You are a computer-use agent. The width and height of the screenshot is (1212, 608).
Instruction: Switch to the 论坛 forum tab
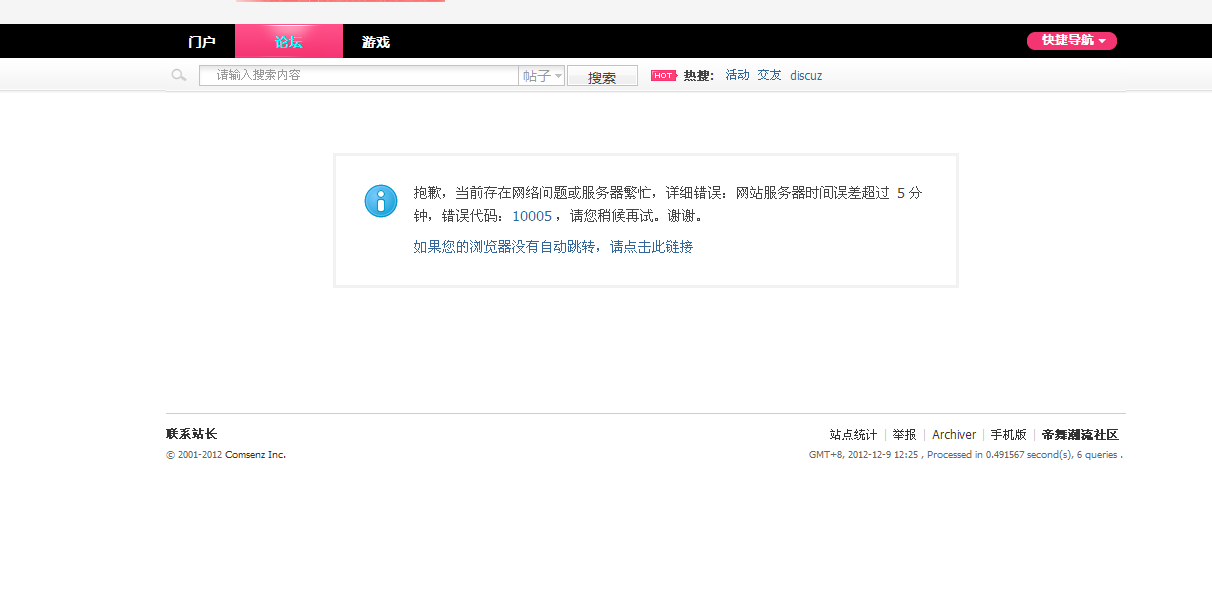289,41
